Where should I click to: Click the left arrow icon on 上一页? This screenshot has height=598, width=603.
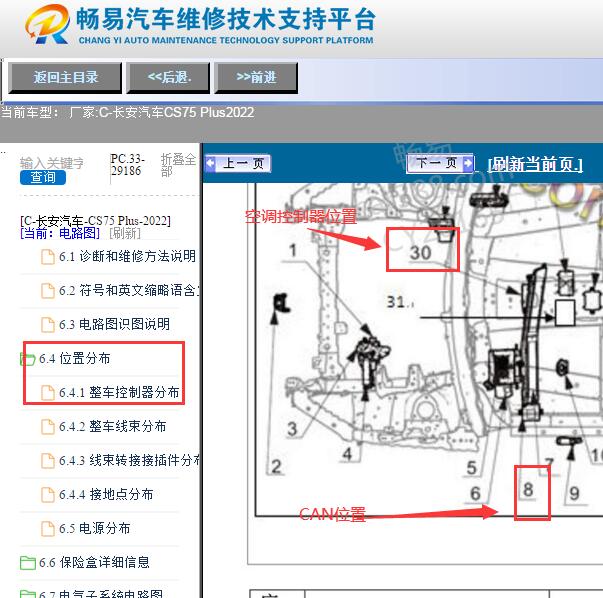[x=210, y=163]
